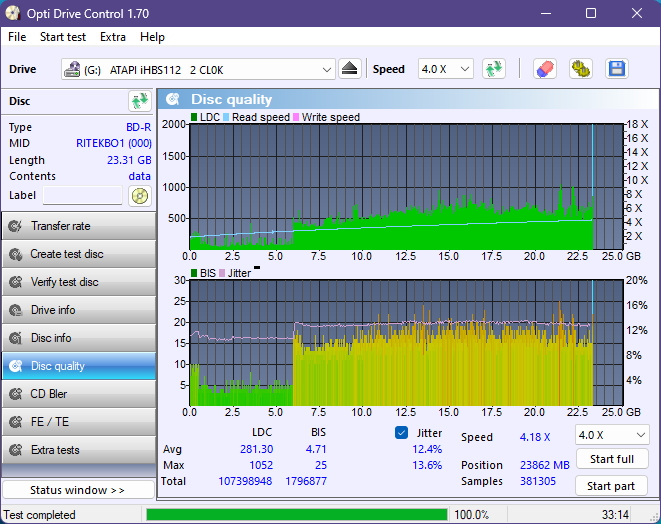661x524 pixels.
Task: Click the BIS total value 1796877
Action: (x=306, y=481)
